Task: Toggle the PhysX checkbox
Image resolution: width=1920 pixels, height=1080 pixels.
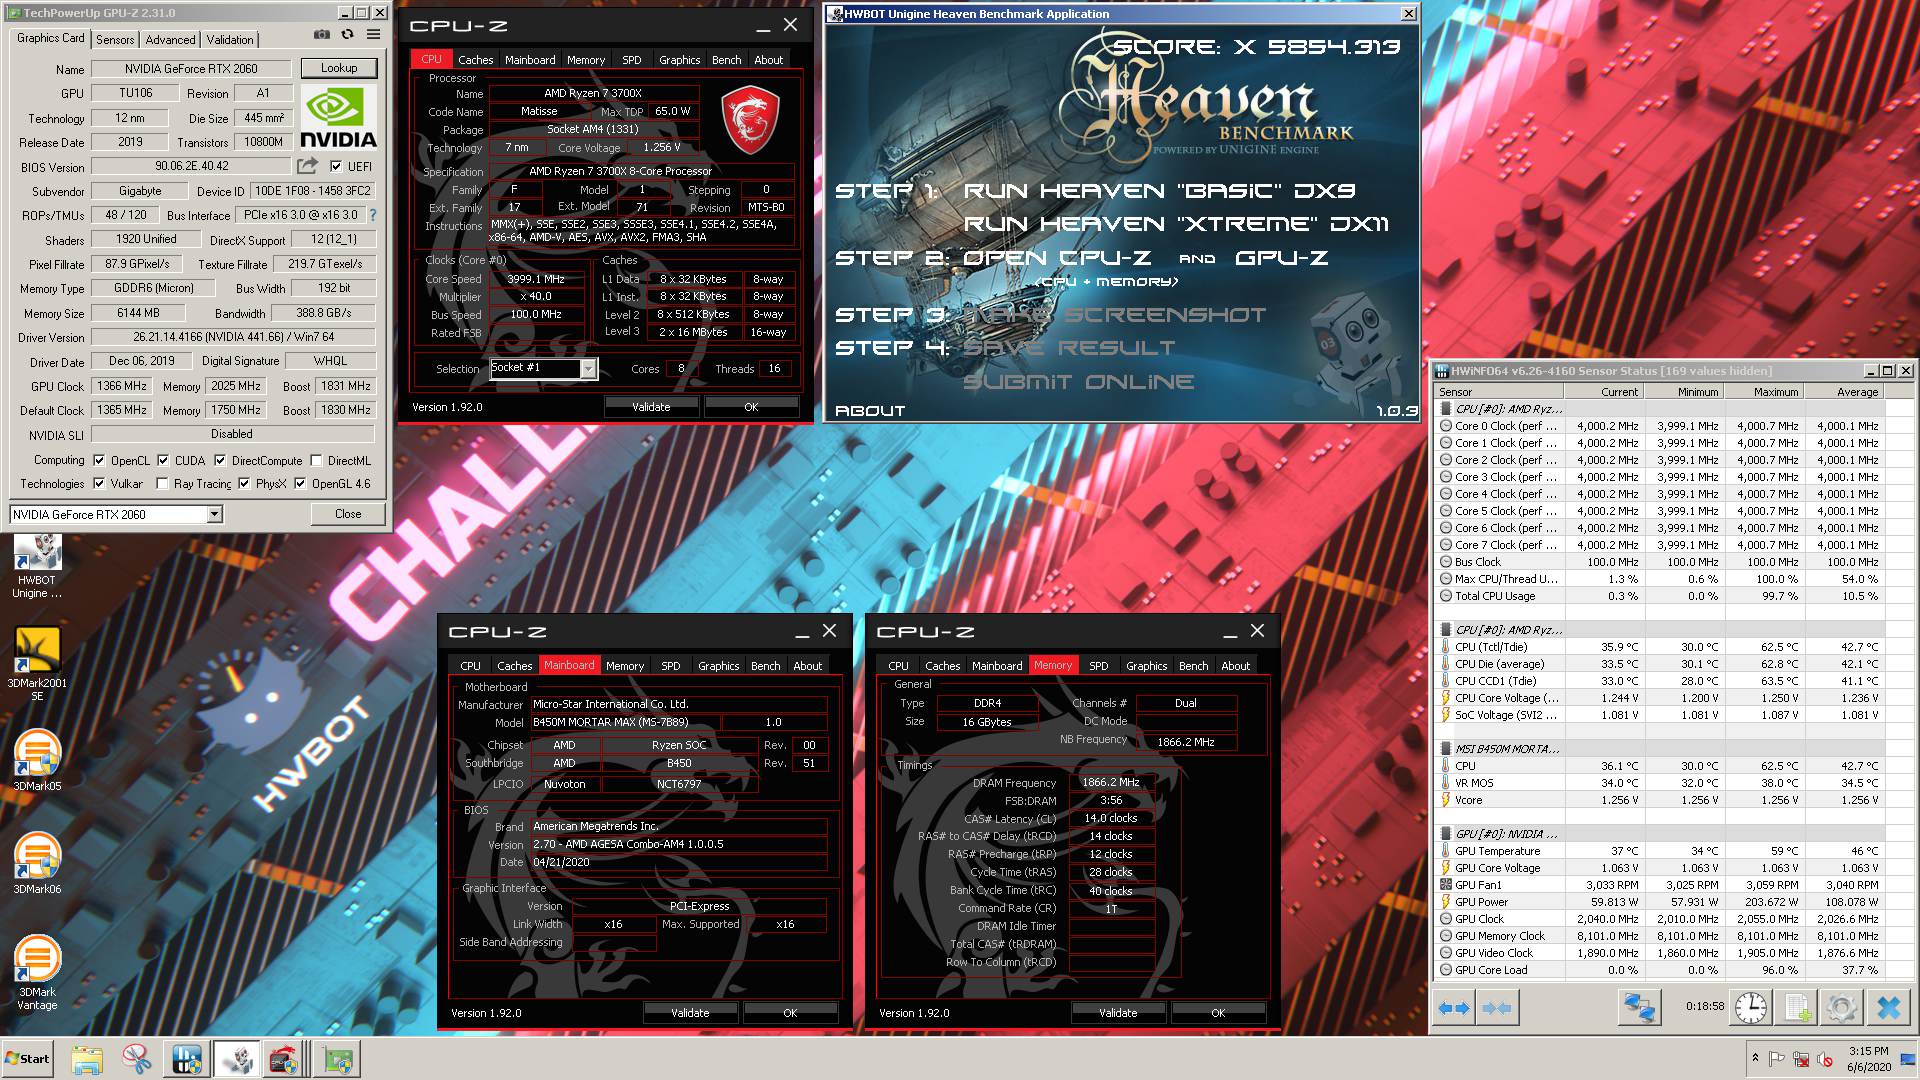Action: (243, 484)
